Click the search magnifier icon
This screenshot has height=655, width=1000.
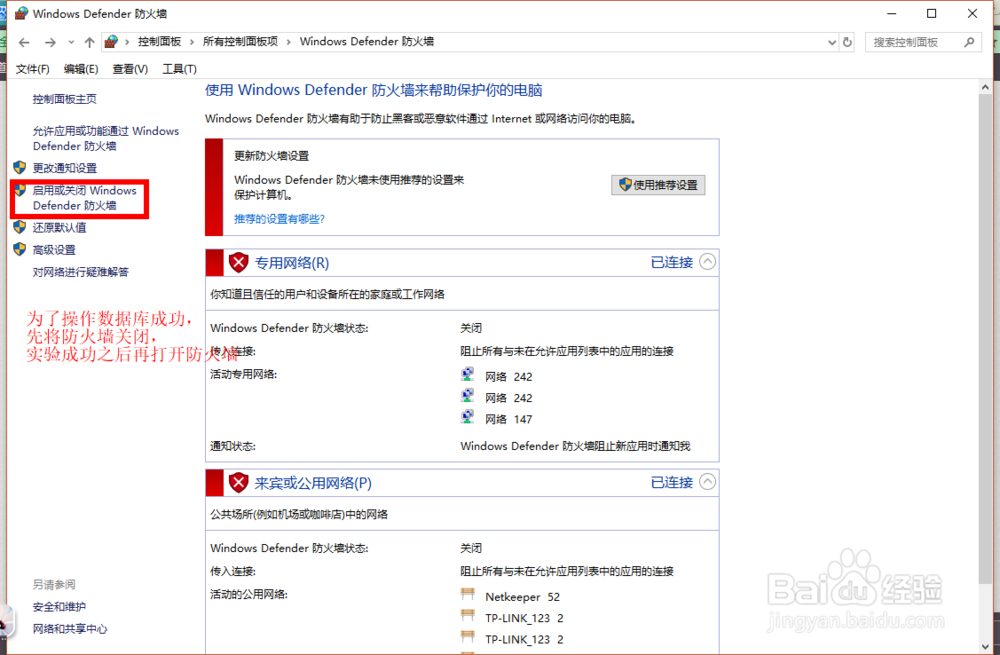coord(969,42)
